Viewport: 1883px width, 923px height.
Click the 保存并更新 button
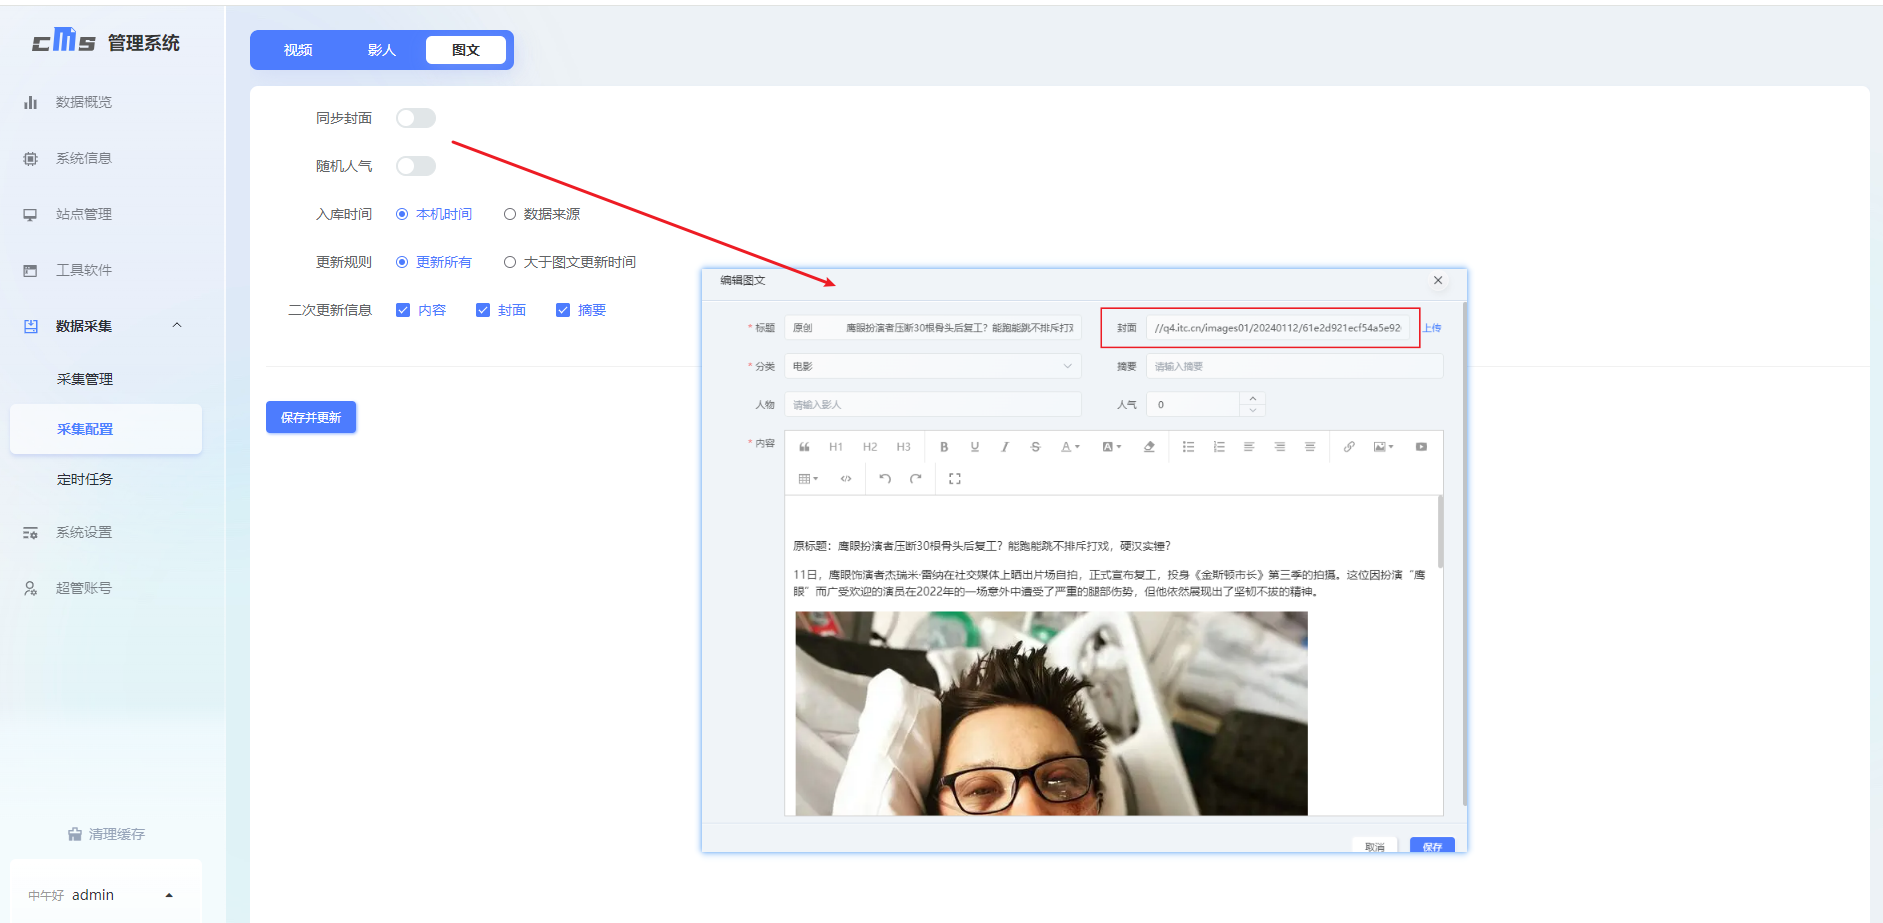point(311,417)
